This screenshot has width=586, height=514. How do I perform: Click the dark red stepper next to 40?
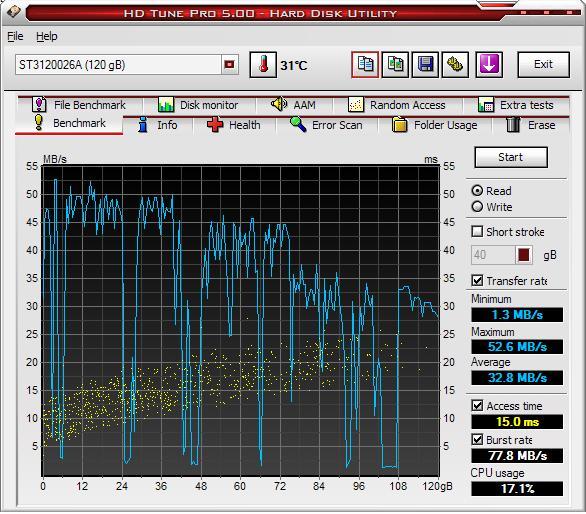tap(524, 255)
